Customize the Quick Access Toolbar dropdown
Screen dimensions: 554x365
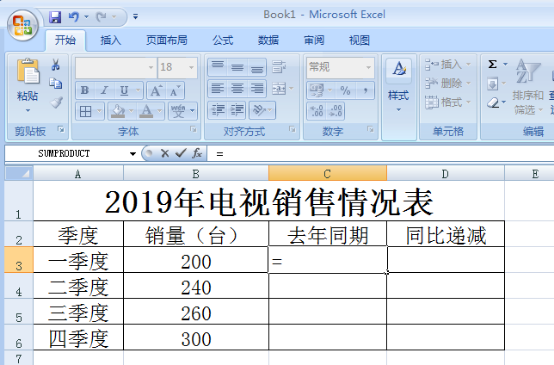[x=135, y=17]
